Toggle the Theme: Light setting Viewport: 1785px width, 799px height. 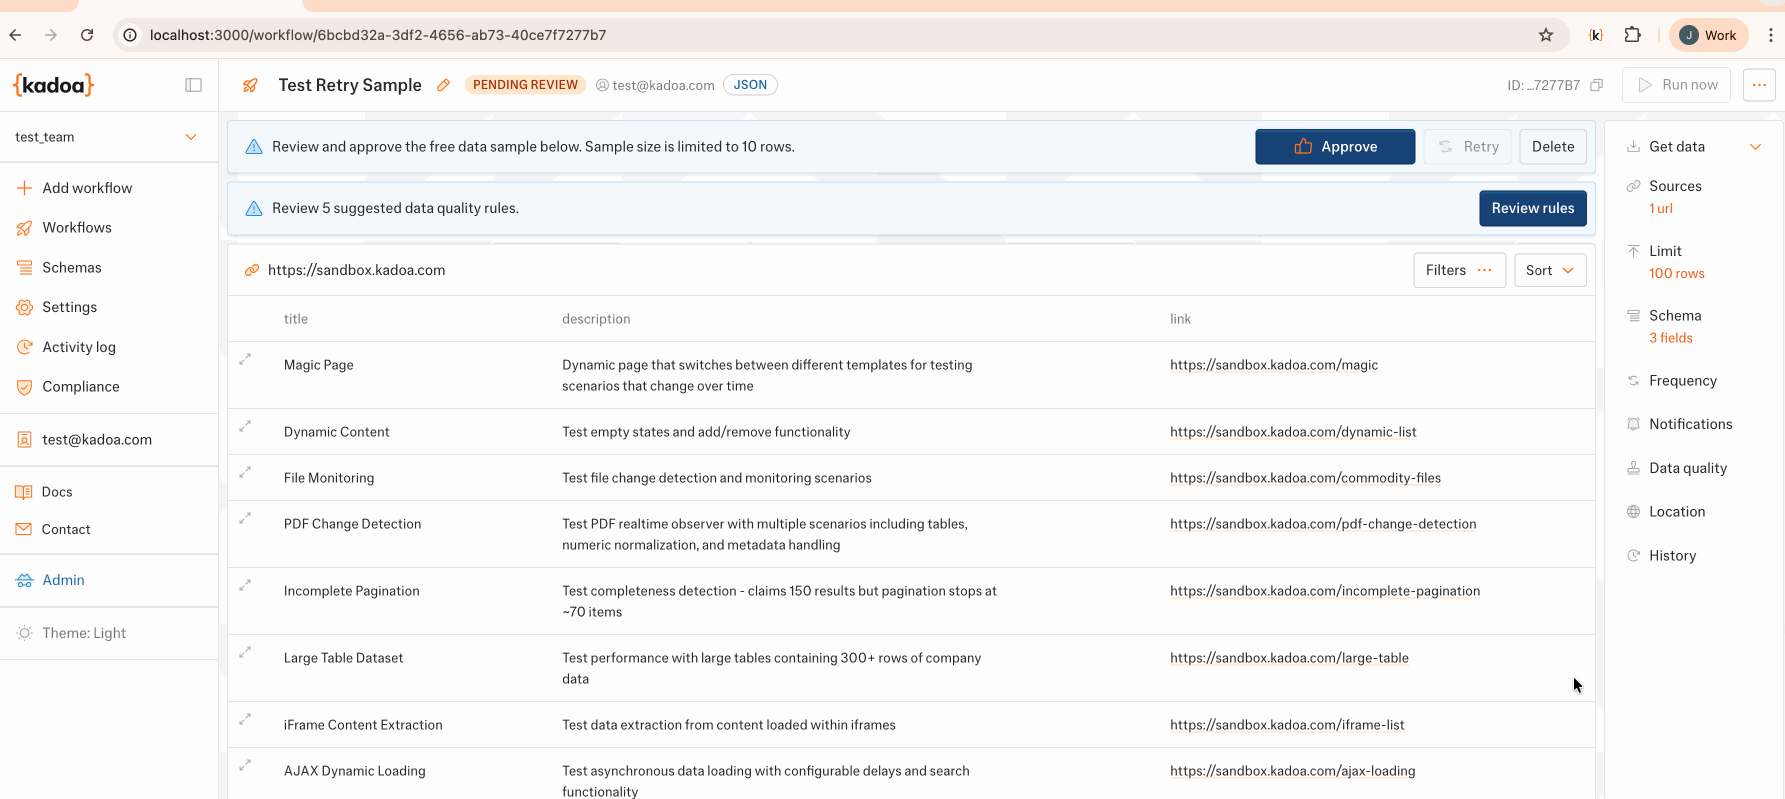(x=84, y=633)
